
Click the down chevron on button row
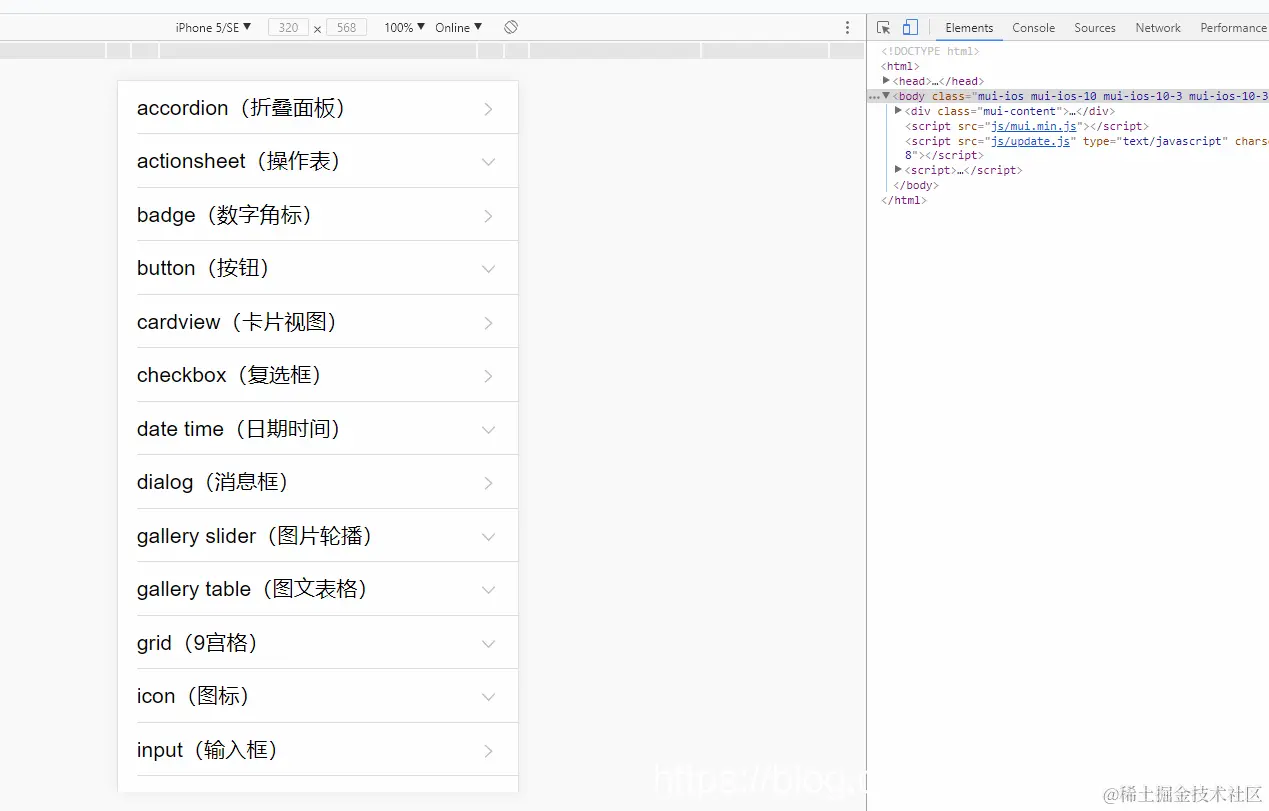click(488, 269)
